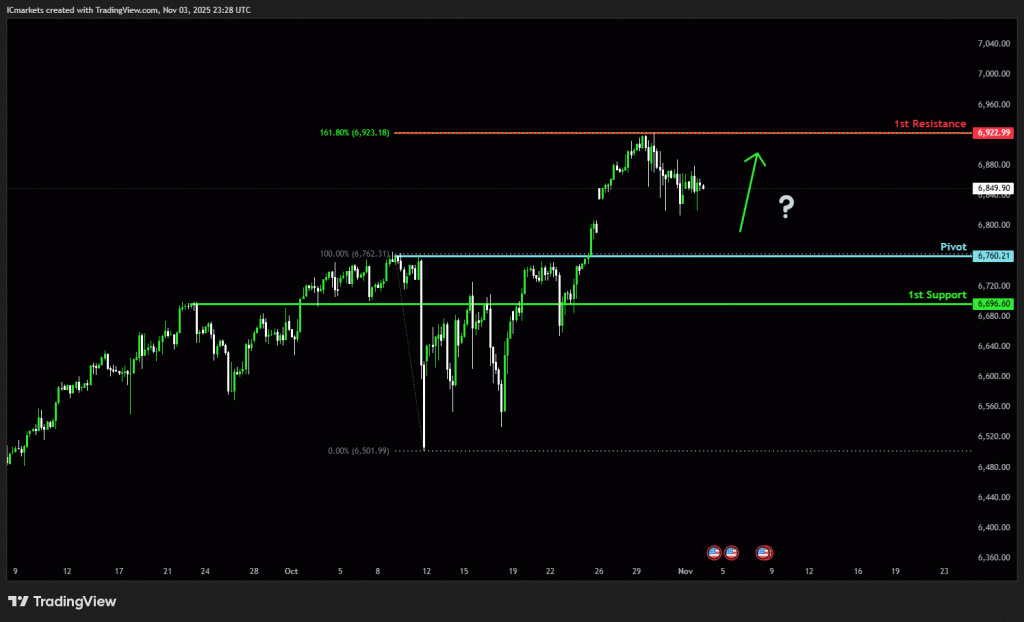Viewport: 1024px width, 622px height.
Task: Click the TradingView logo
Action: [62, 601]
